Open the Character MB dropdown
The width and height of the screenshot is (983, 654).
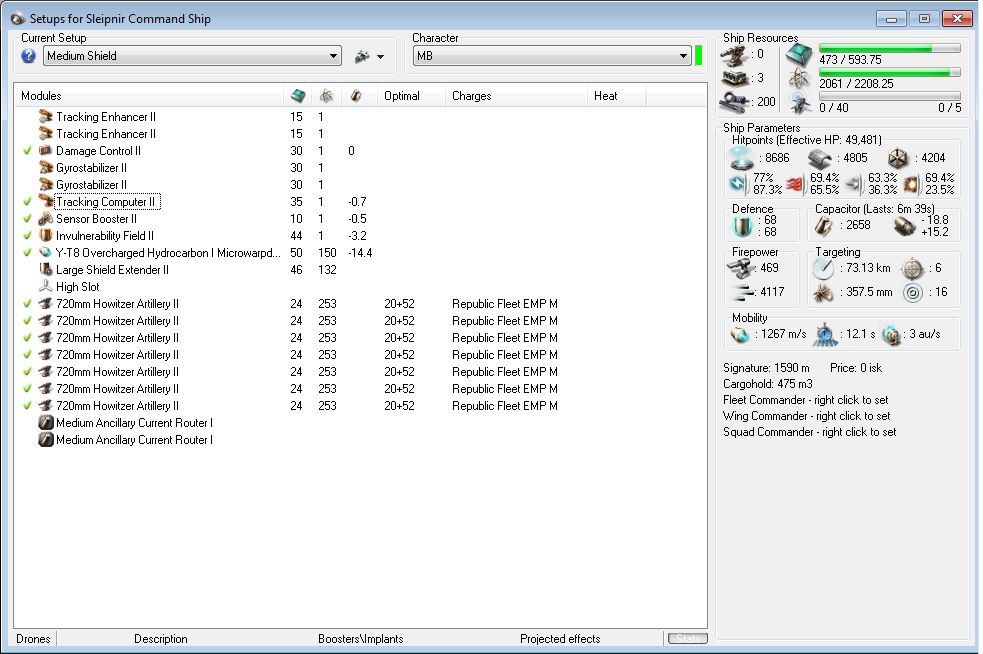point(552,56)
